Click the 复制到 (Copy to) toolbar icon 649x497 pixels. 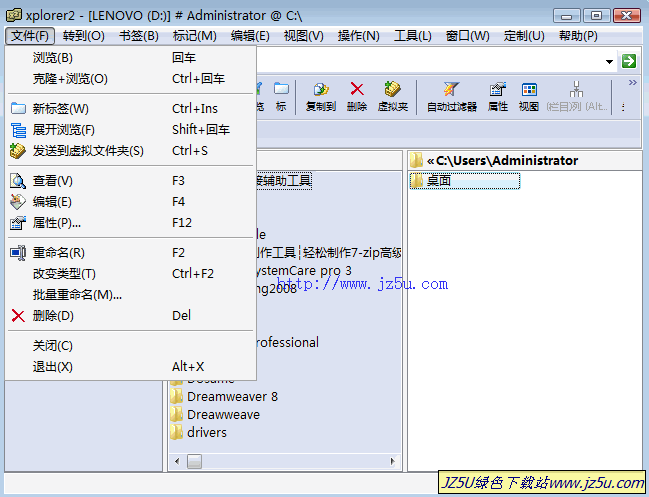pyautogui.click(x=320, y=96)
